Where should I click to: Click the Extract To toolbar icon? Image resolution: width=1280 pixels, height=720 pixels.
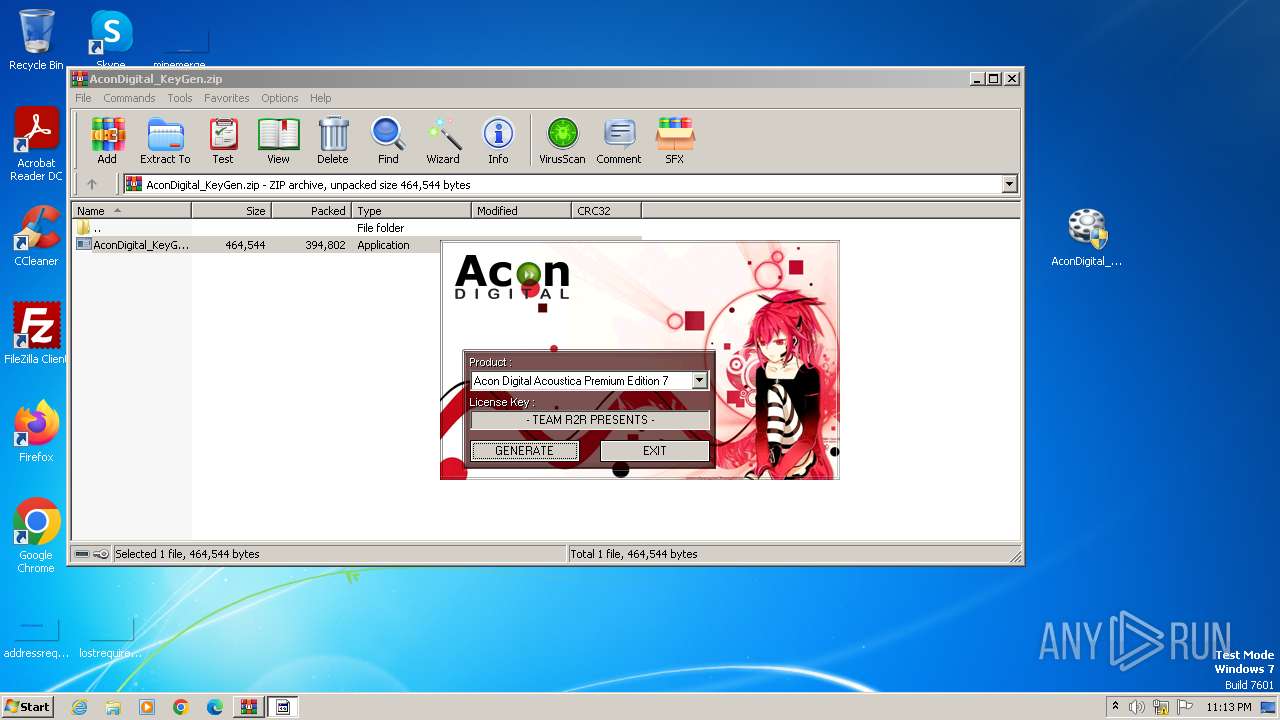pyautogui.click(x=165, y=140)
